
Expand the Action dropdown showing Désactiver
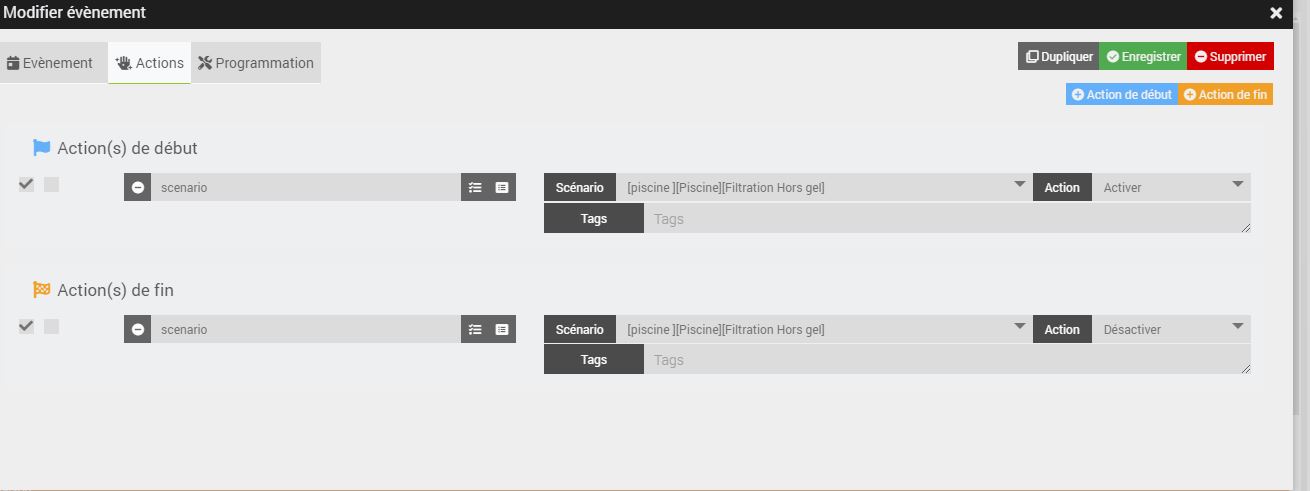1169,329
